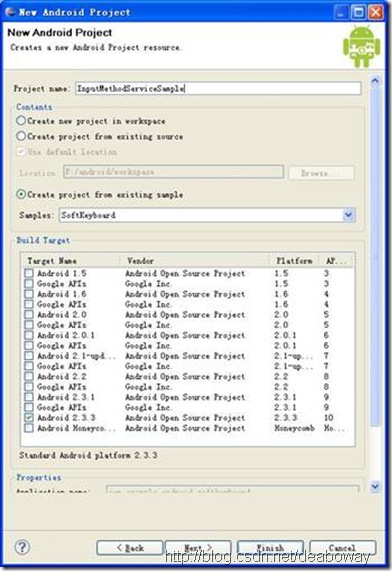Click the Back button
392x571 pixels.
click(130, 548)
